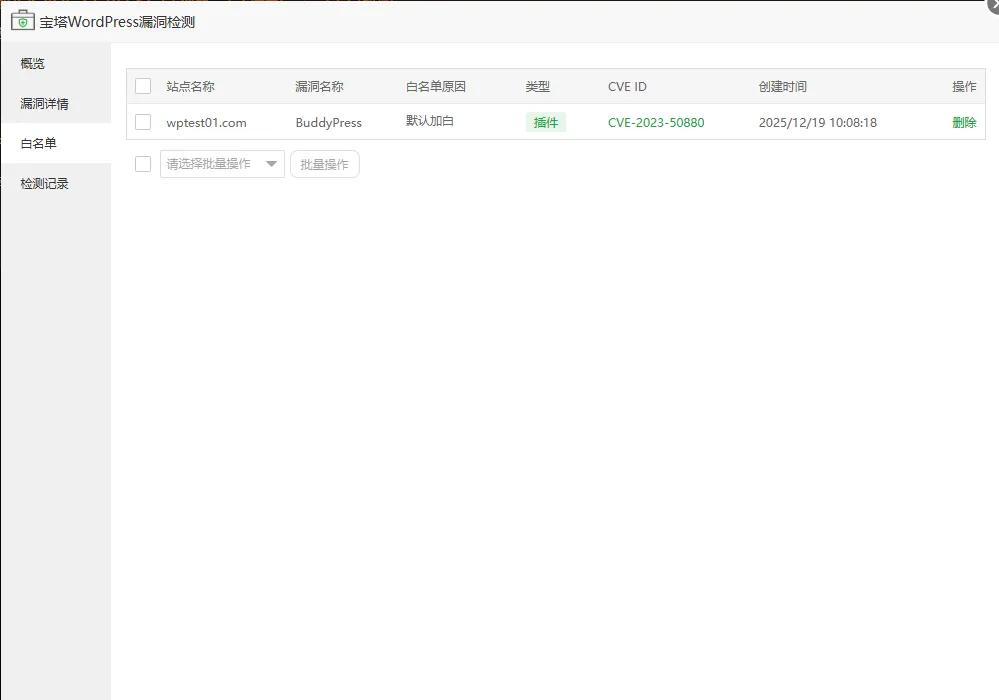Check the checkbox next to batch operation selector

(x=142, y=164)
